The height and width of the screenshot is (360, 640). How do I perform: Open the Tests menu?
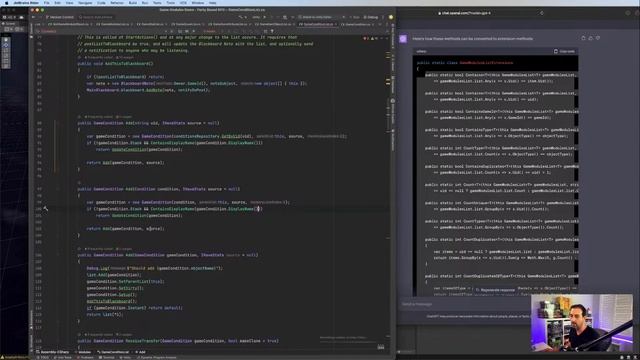pyautogui.click(x=157, y=3)
